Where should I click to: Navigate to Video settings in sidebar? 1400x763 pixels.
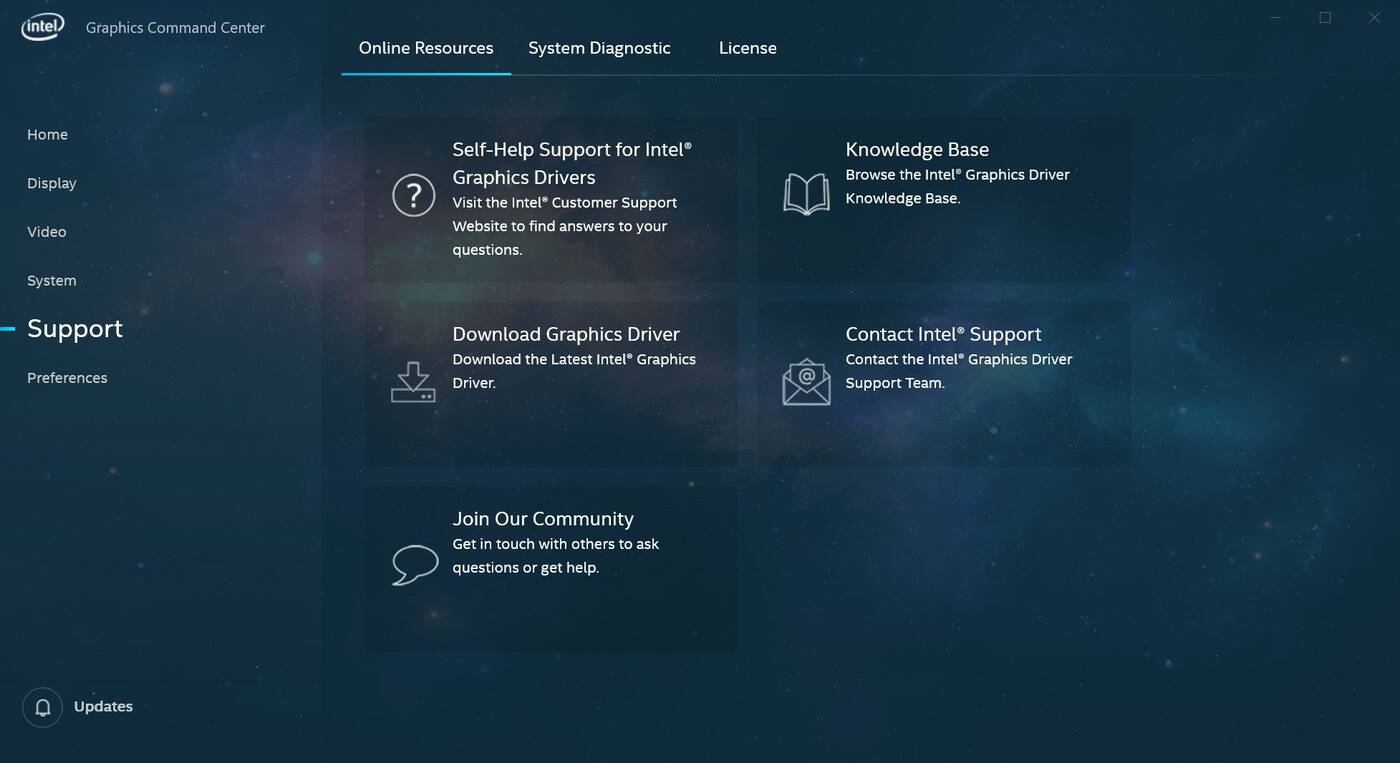[x=47, y=232]
